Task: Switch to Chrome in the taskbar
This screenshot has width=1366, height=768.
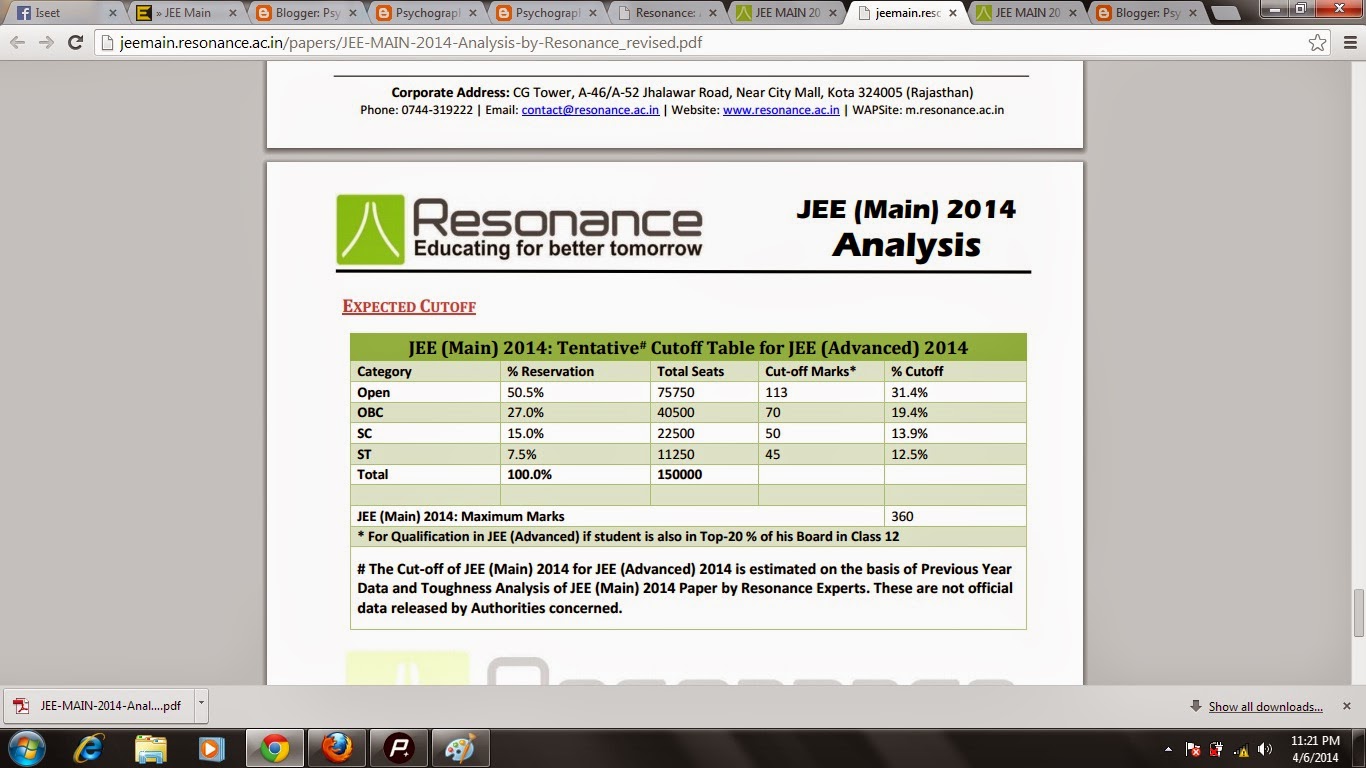Action: point(274,747)
